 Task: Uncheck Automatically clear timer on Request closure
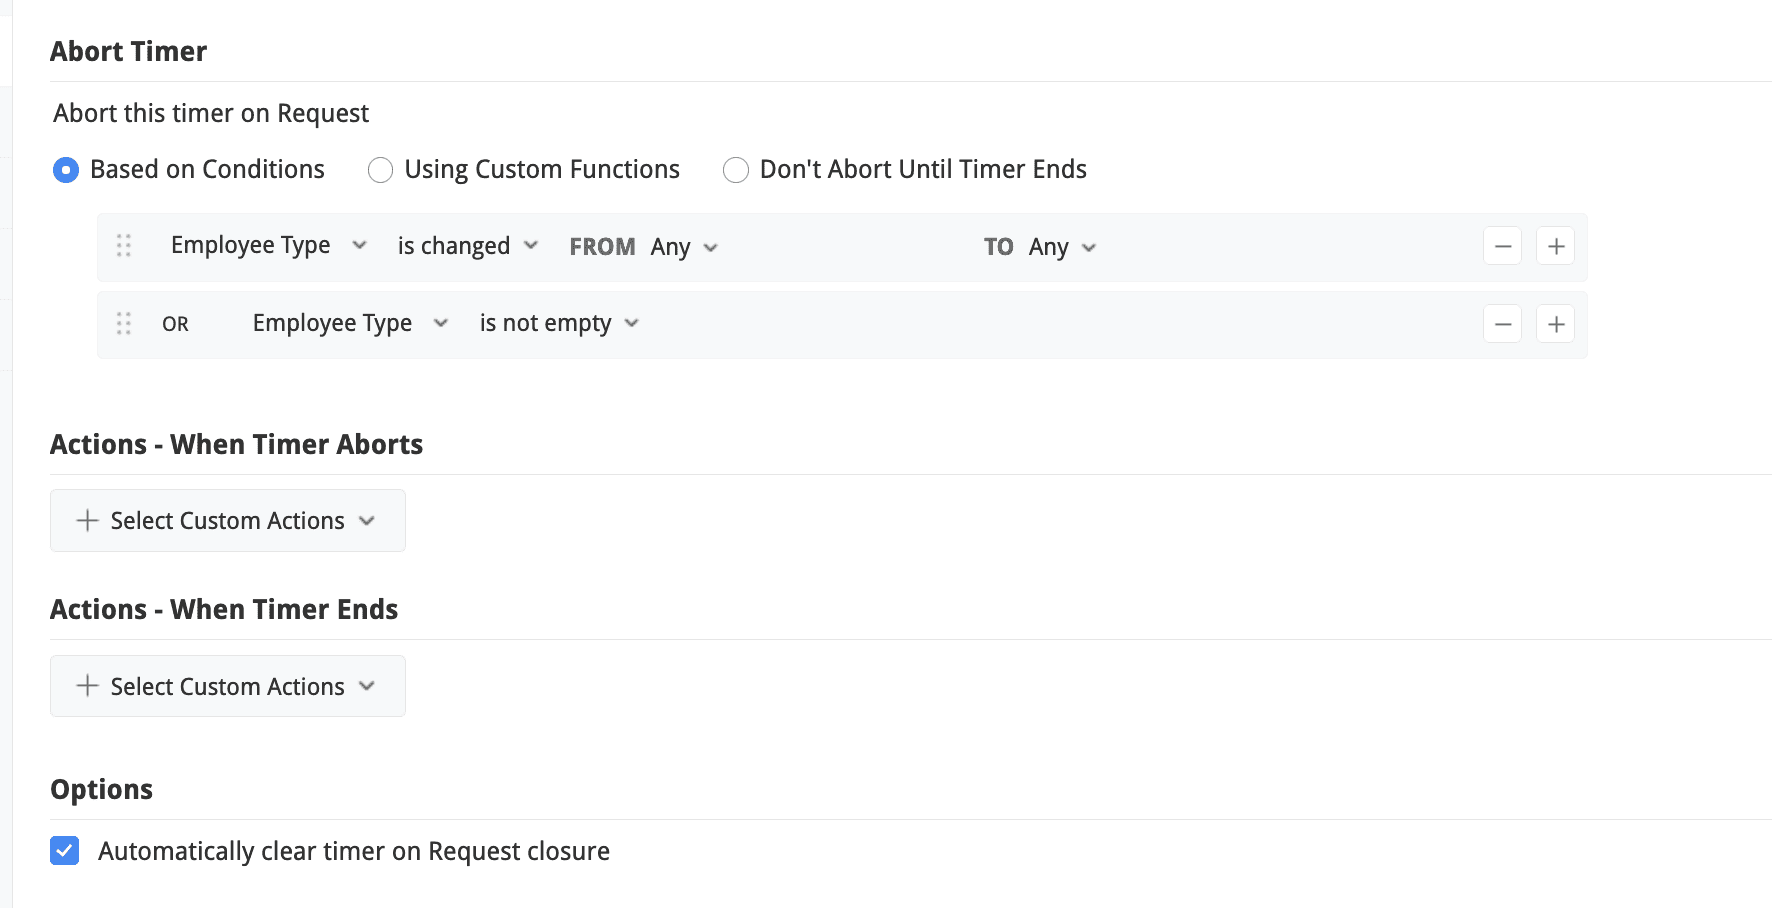tap(65, 851)
